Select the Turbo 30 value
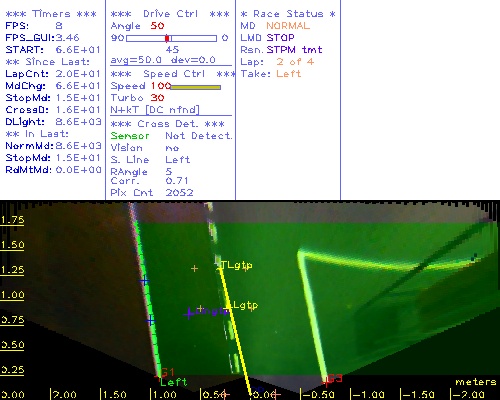 157,98
